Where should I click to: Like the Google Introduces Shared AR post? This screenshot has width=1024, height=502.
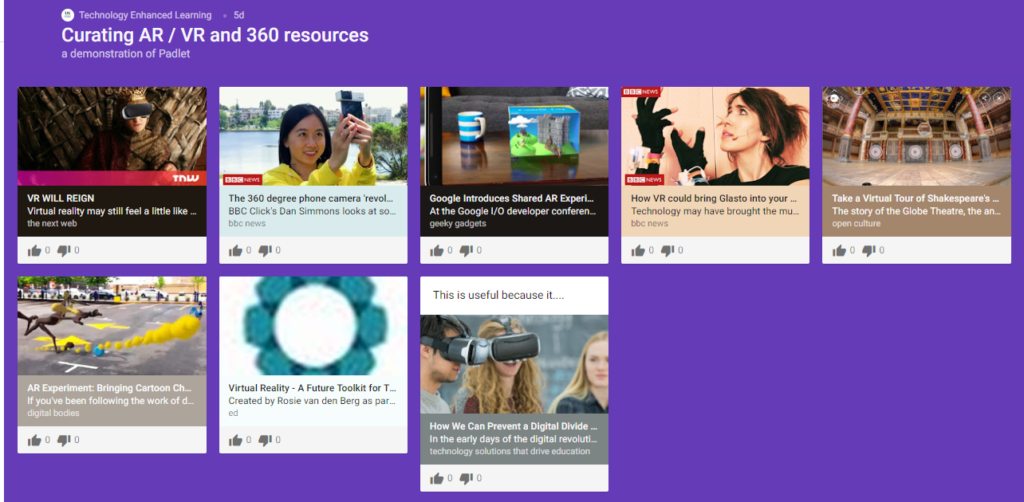(436, 251)
